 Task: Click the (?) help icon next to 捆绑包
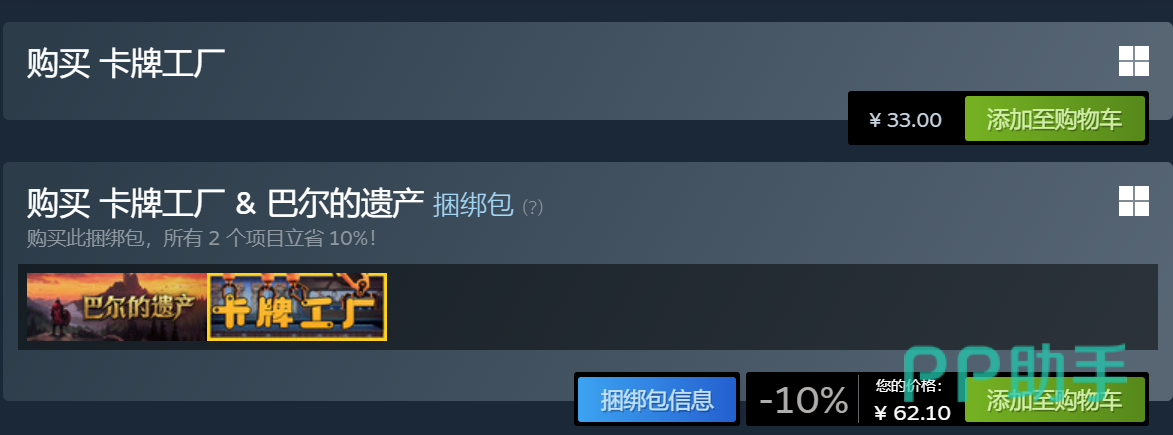click(532, 207)
